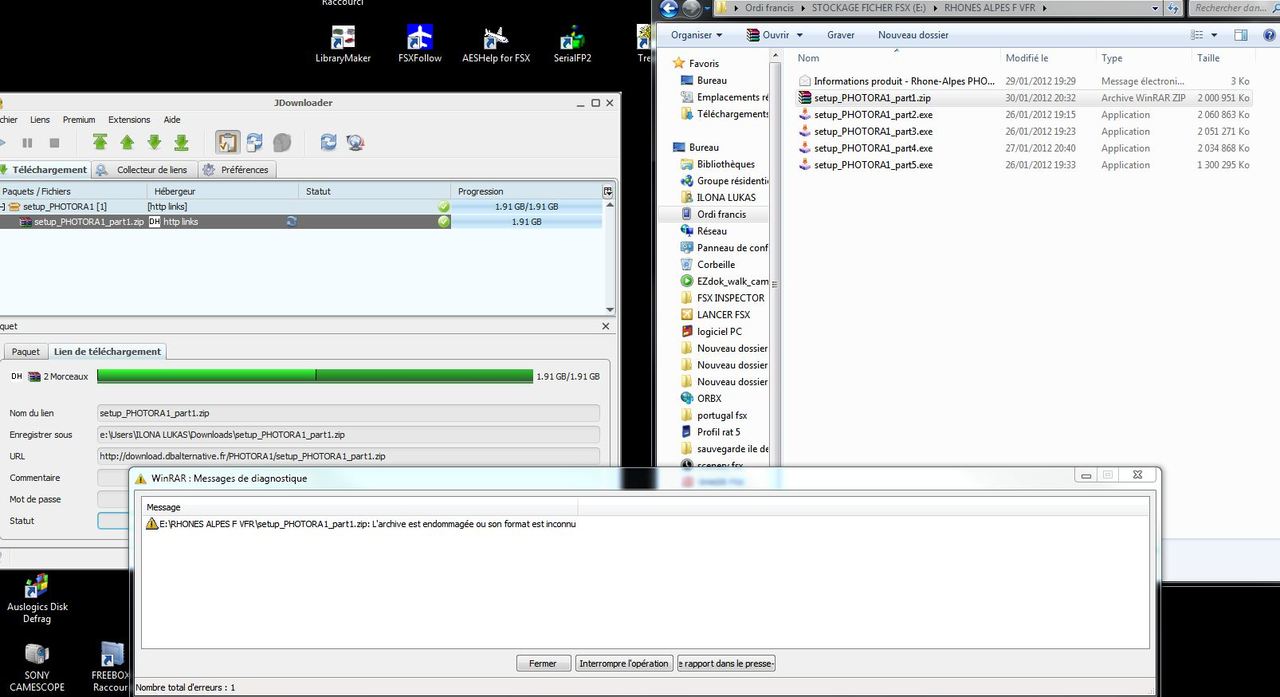Image resolution: width=1280 pixels, height=697 pixels.
Task: Toggle clipboard monitoring in JDownloader
Action: point(227,142)
